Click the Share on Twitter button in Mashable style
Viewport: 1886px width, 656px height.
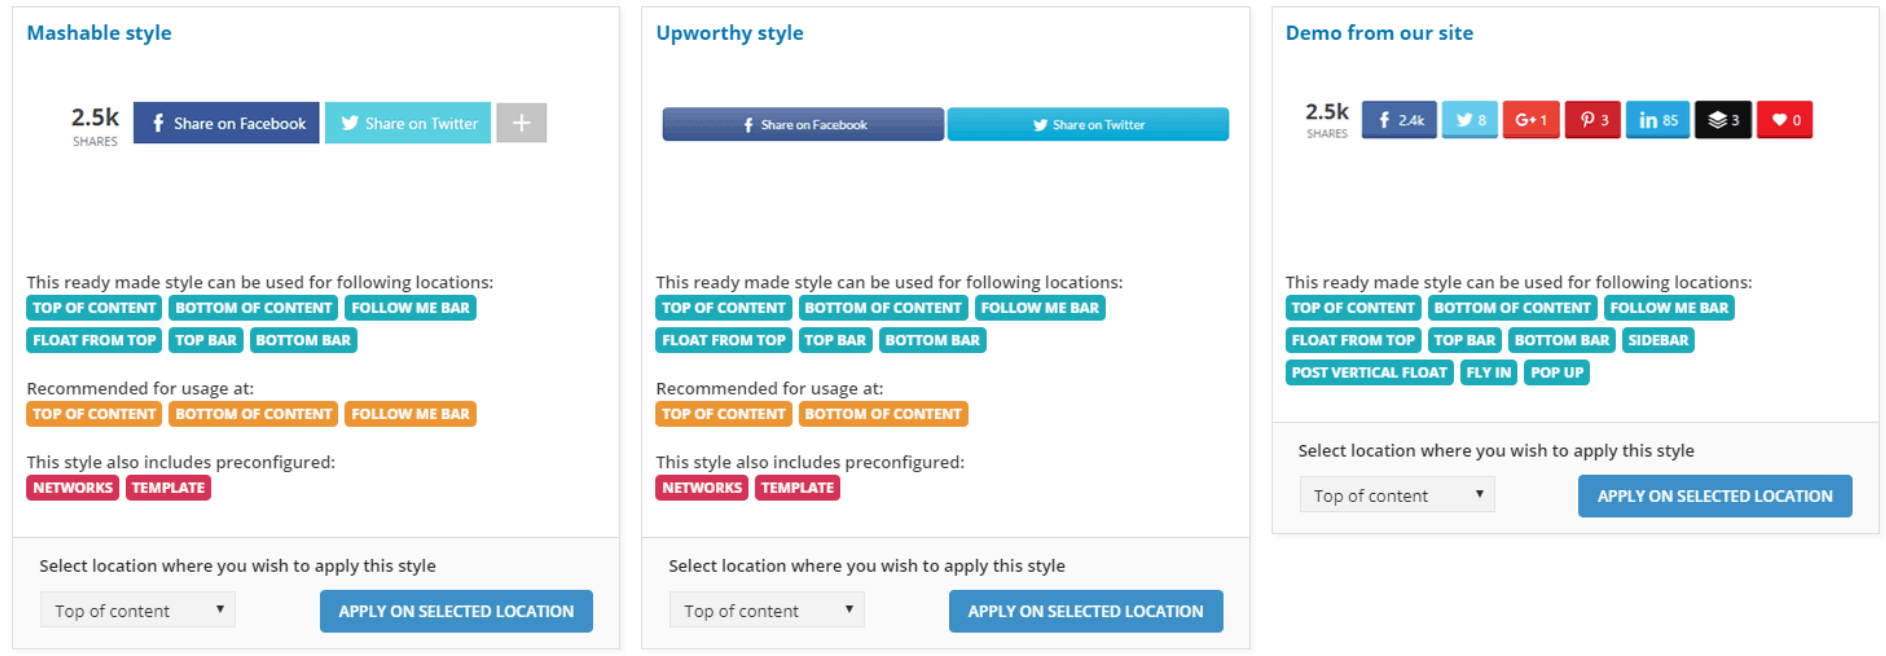point(408,122)
